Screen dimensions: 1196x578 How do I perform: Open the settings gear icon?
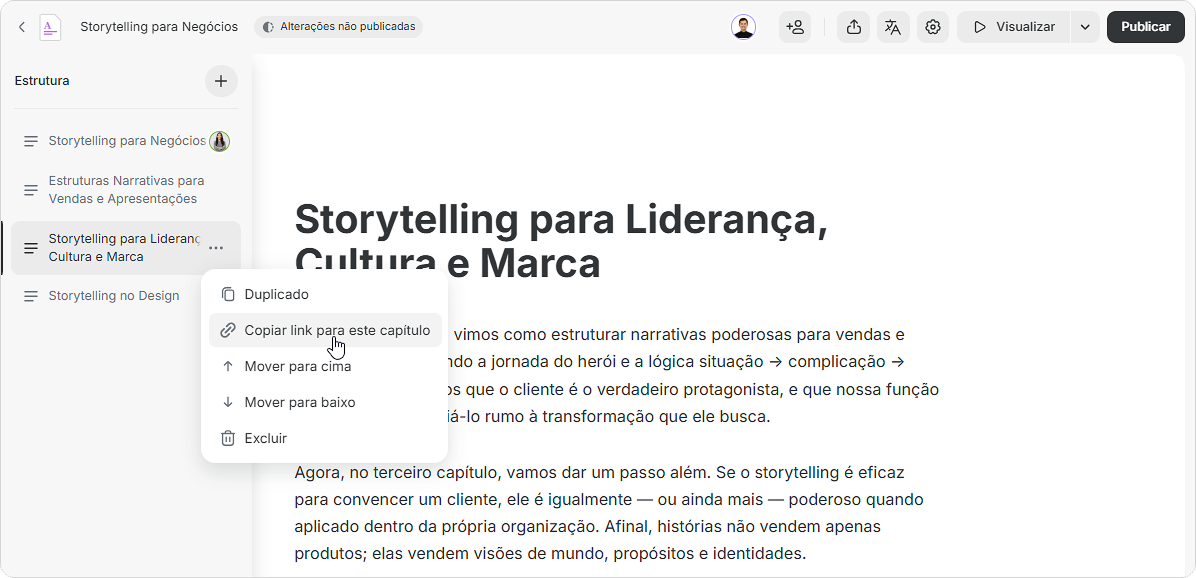(x=933, y=27)
